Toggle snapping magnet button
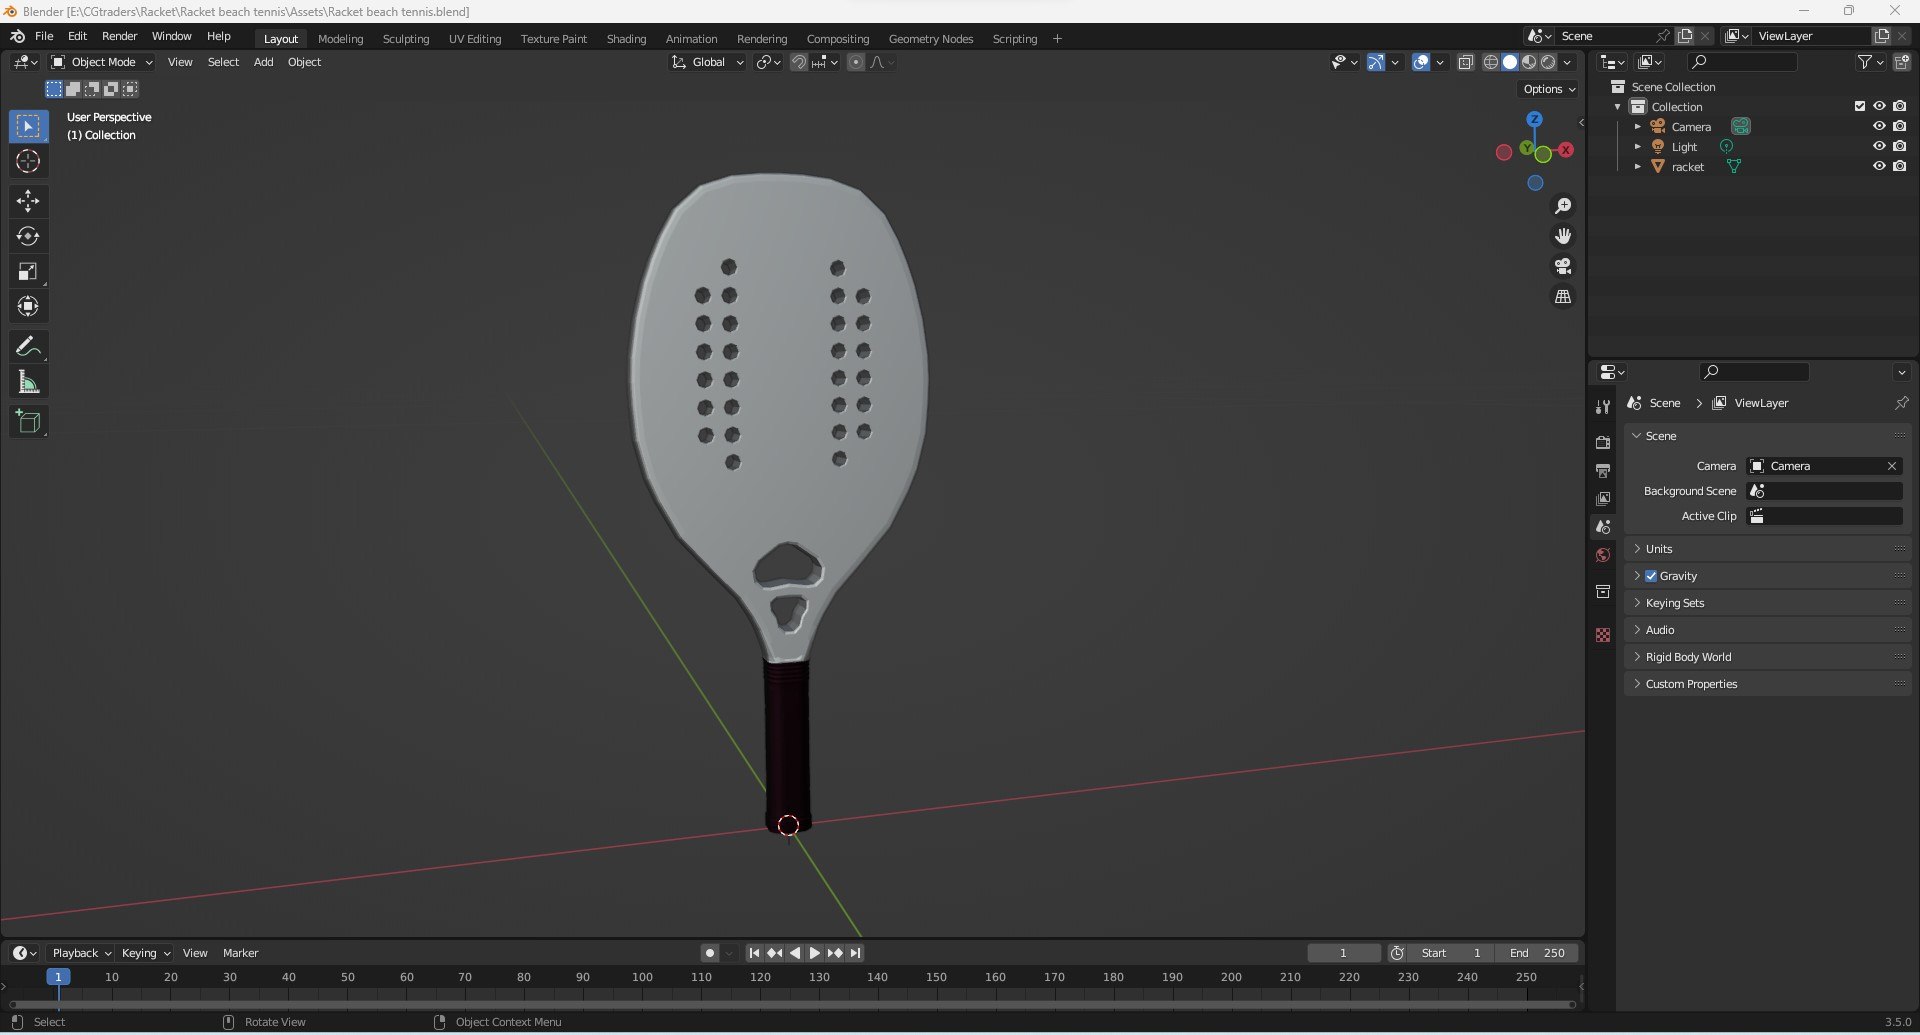 pos(799,62)
